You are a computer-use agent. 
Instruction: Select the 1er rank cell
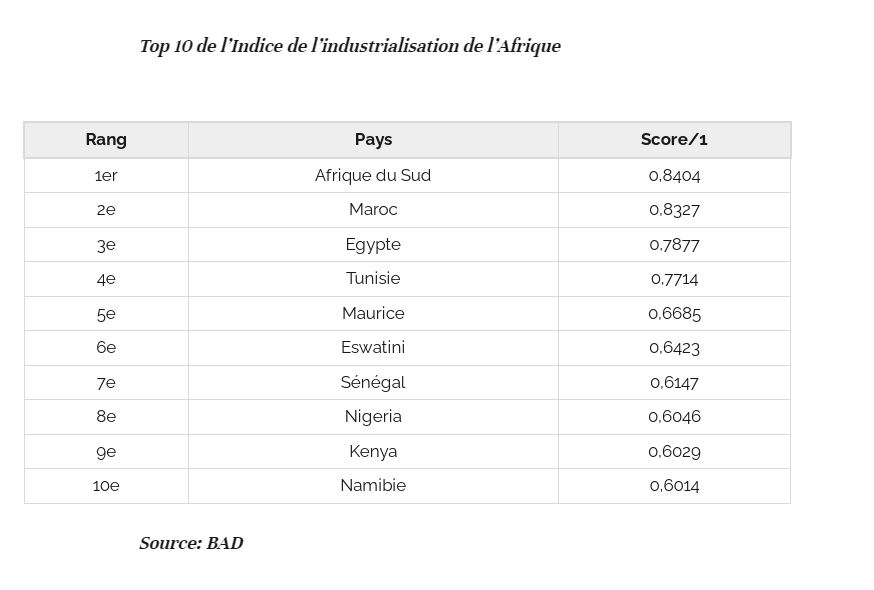106,176
